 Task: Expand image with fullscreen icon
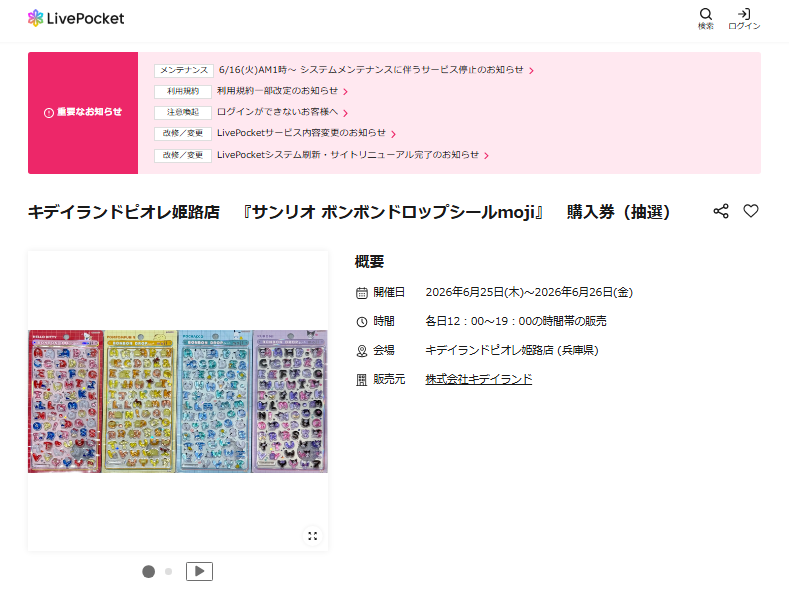point(312,536)
